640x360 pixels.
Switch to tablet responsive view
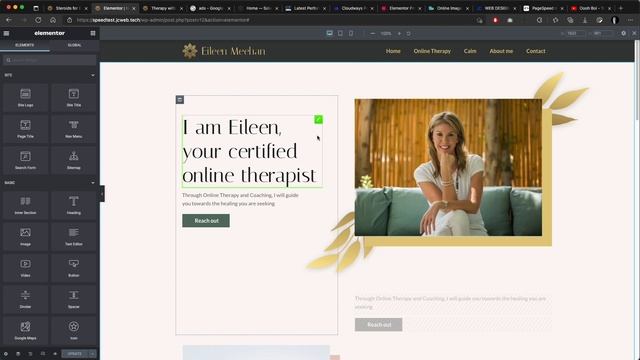tap(340, 33)
